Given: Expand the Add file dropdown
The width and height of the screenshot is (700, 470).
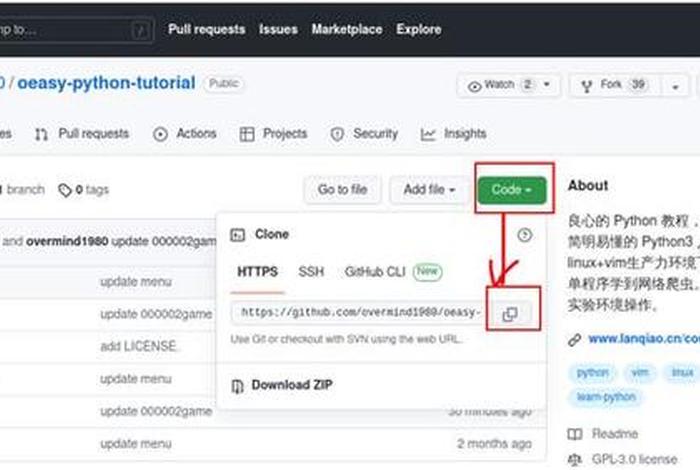Looking at the screenshot, I should (x=429, y=190).
